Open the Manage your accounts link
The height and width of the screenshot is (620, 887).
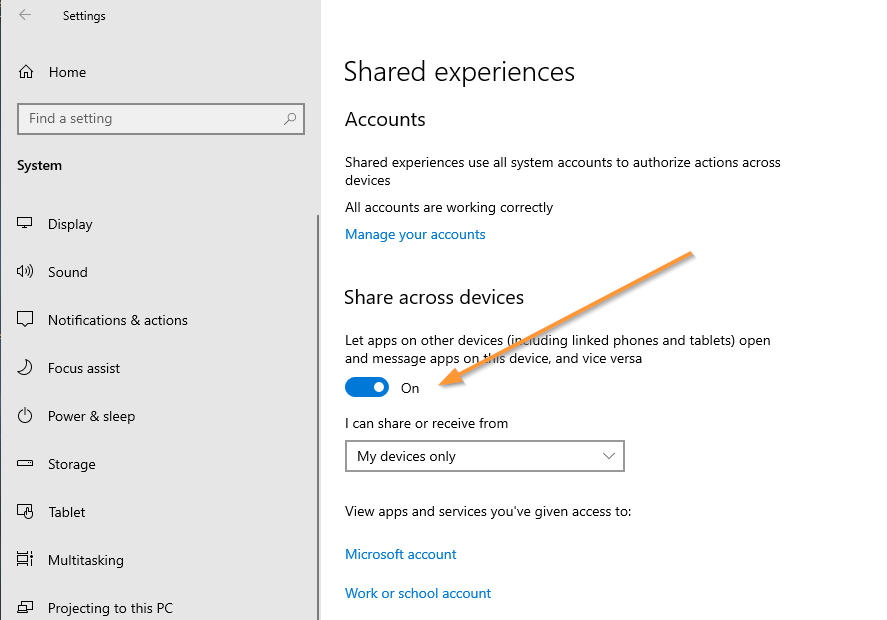pyautogui.click(x=415, y=234)
